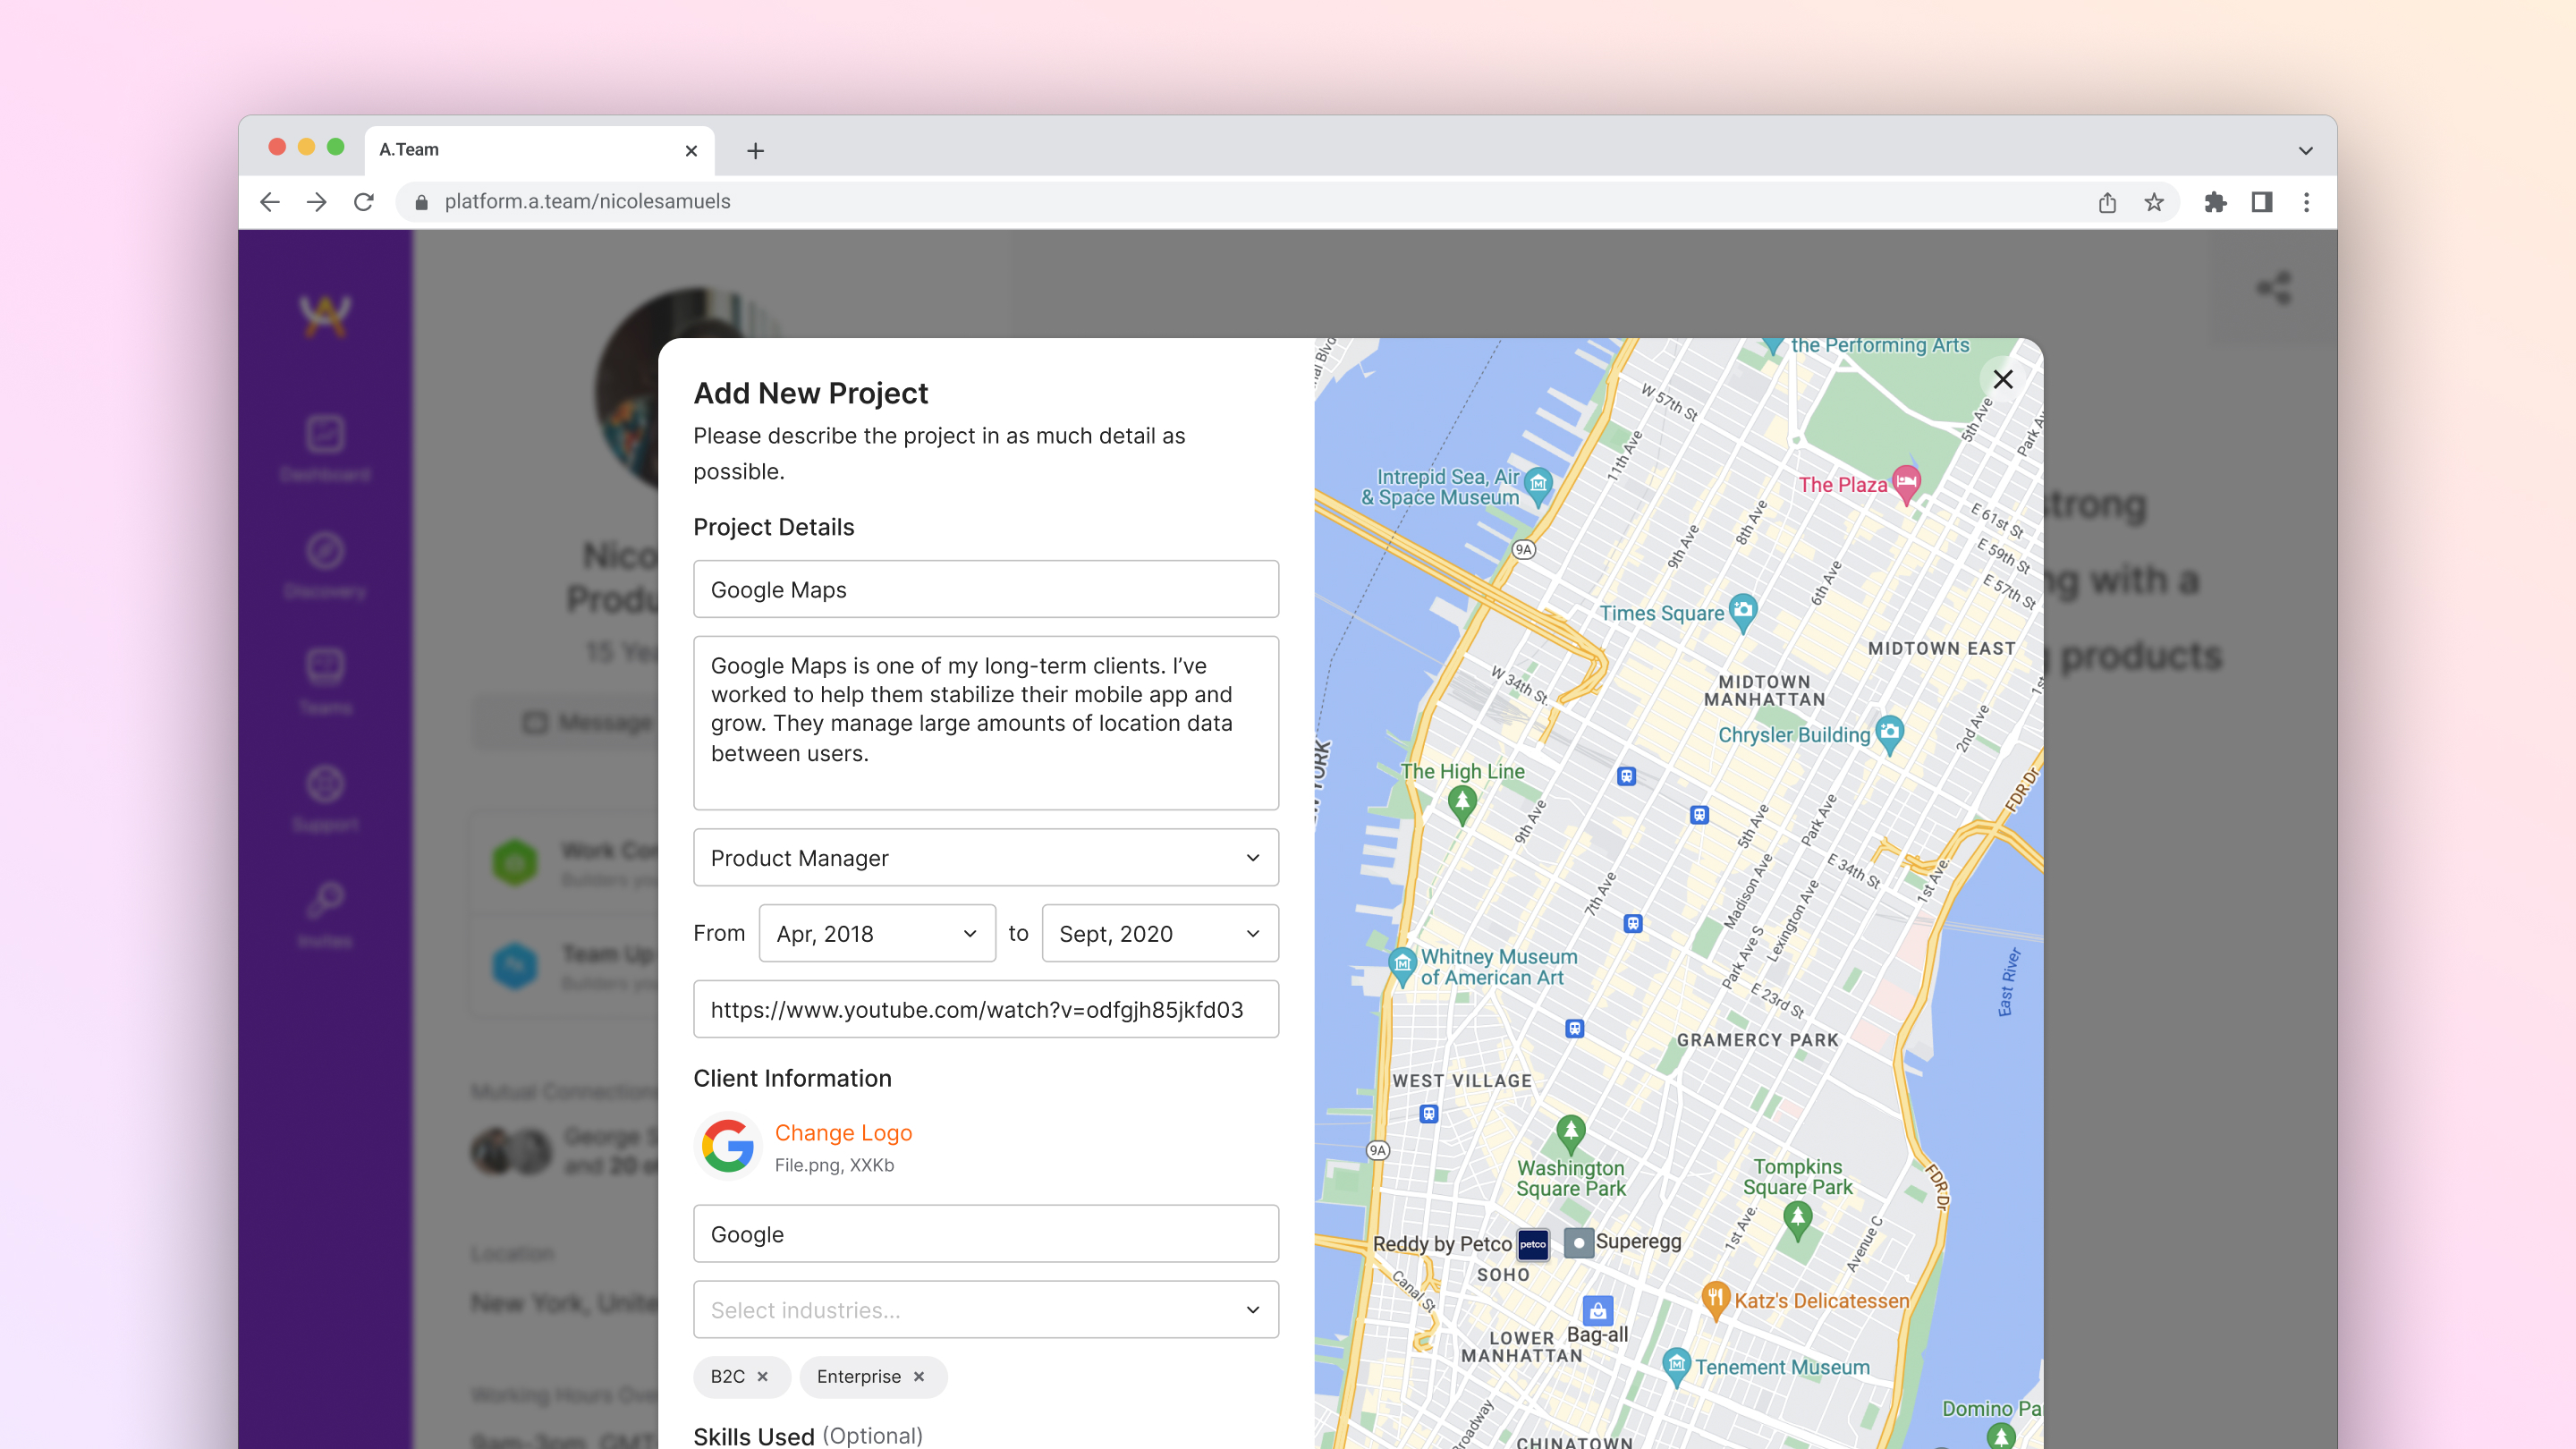Click Tompkins Square Park marker

[x=1797, y=1220]
